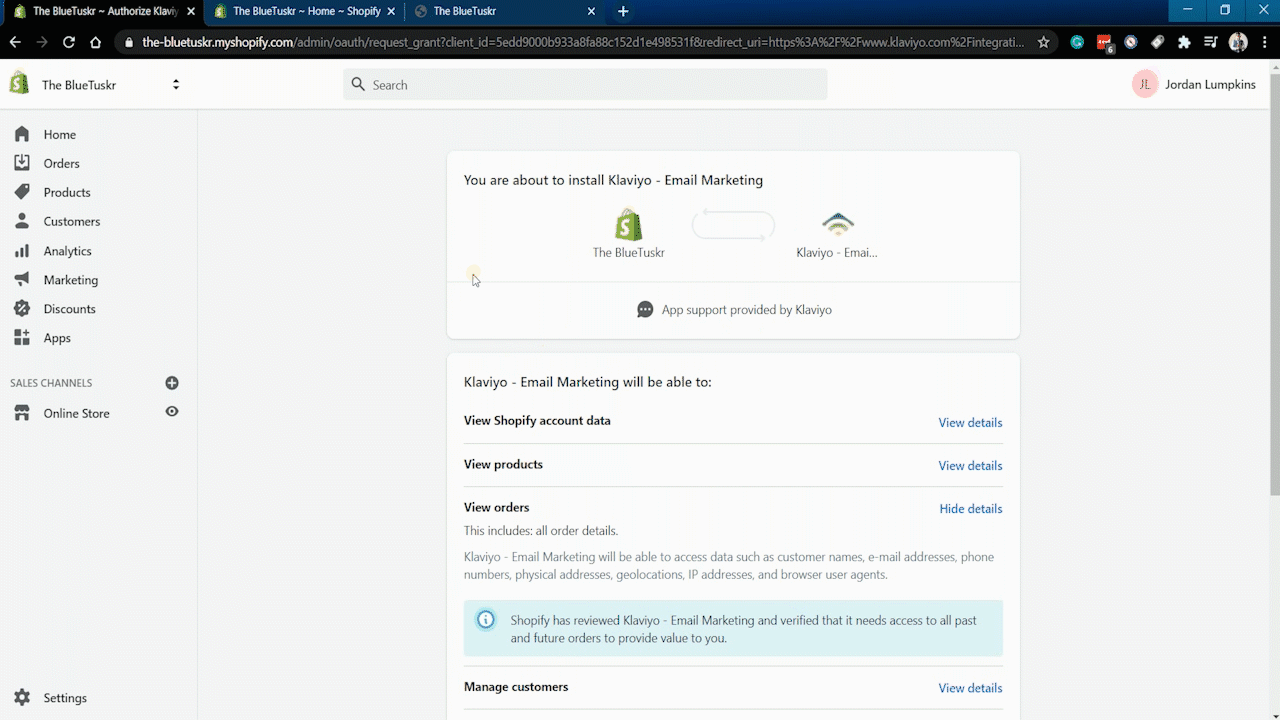Open Apps in the sidebar
The width and height of the screenshot is (1280, 720).
pos(57,338)
